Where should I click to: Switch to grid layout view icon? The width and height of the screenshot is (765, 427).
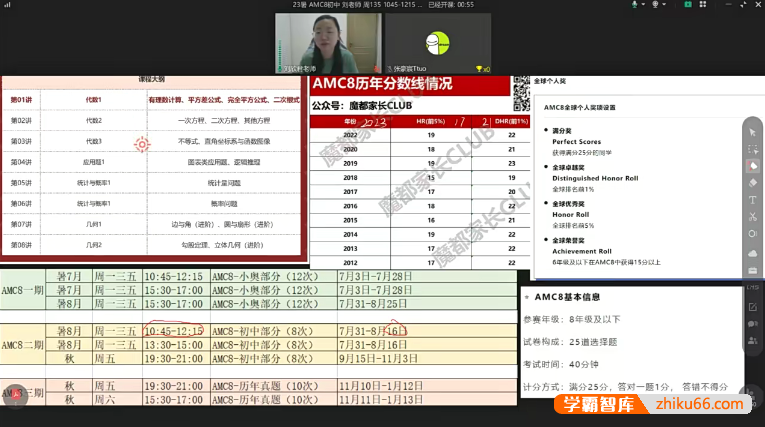[703, 4]
